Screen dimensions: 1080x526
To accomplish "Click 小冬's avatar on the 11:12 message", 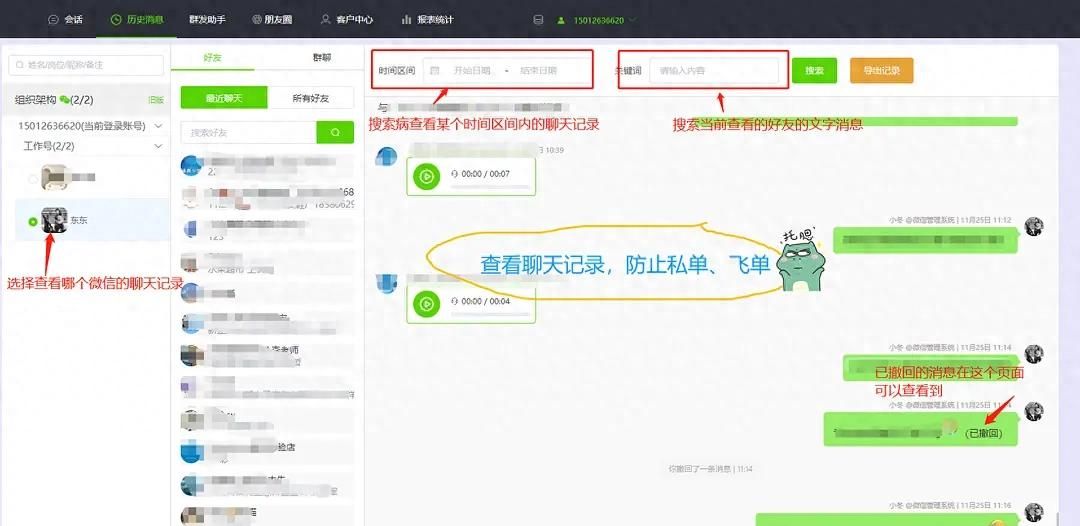I will pyautogui.click(x=1034, y=227).
